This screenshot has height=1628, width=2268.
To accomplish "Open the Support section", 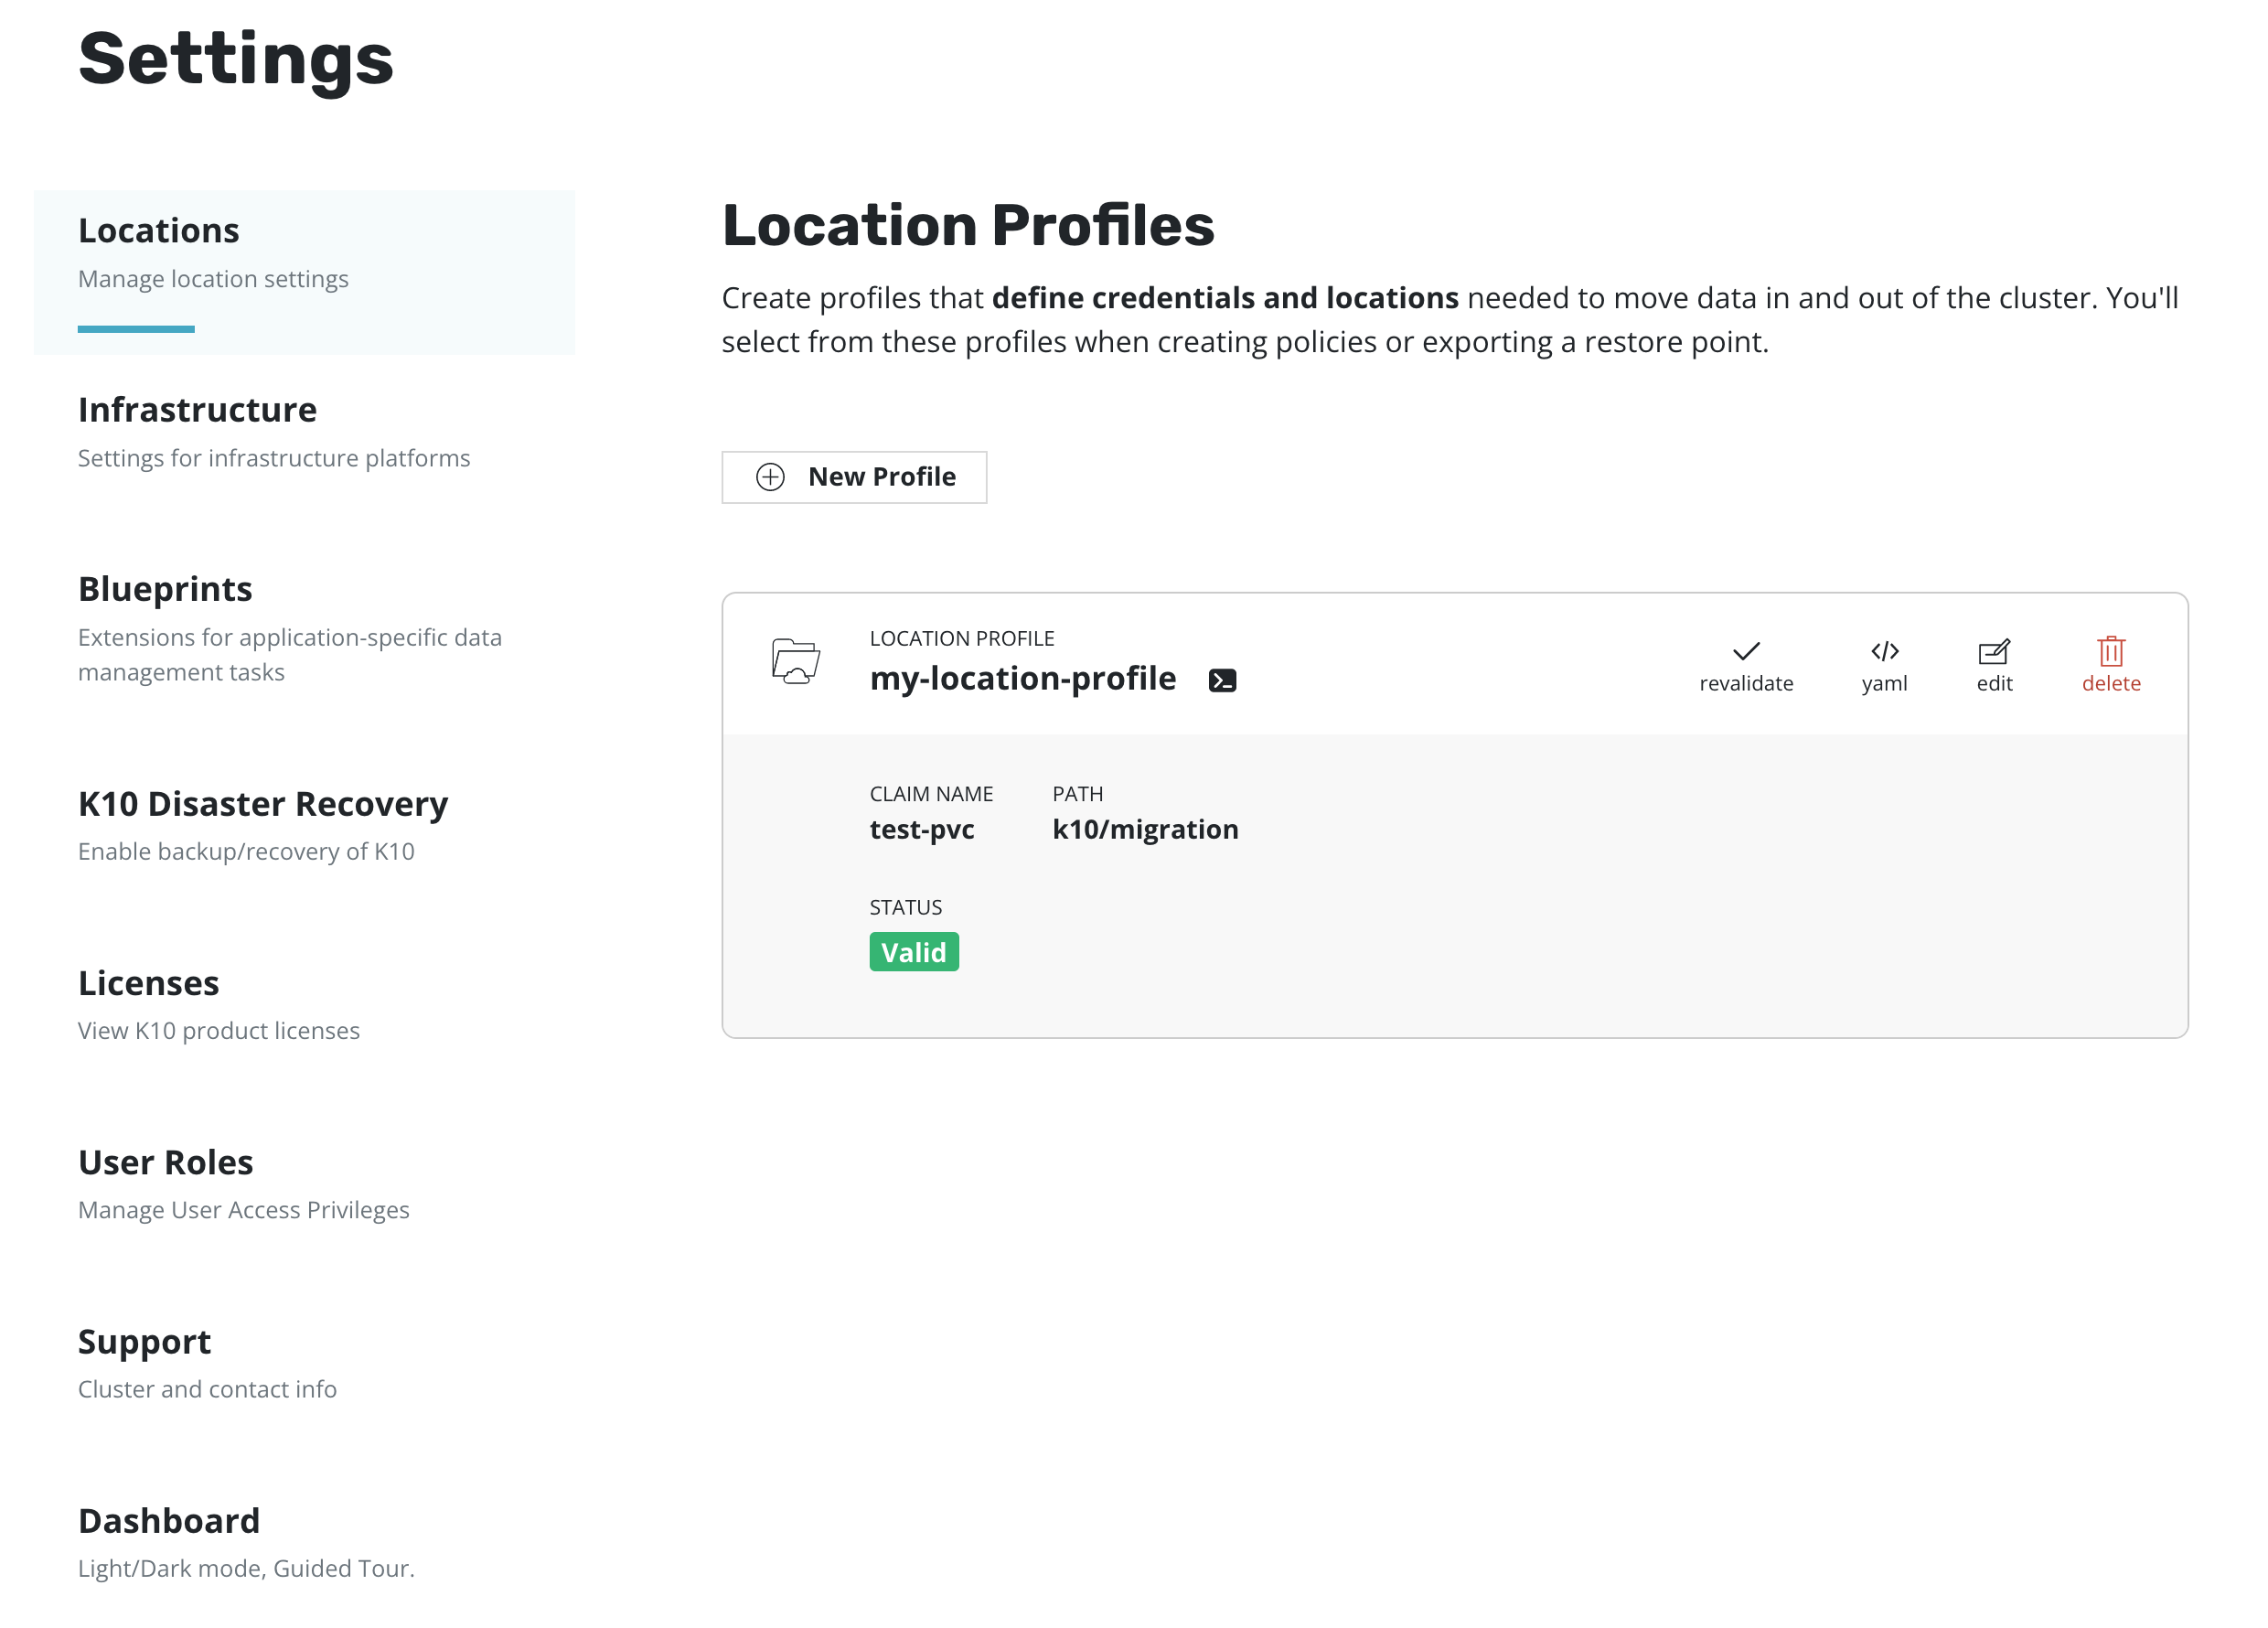I will tap(144, 1341).
